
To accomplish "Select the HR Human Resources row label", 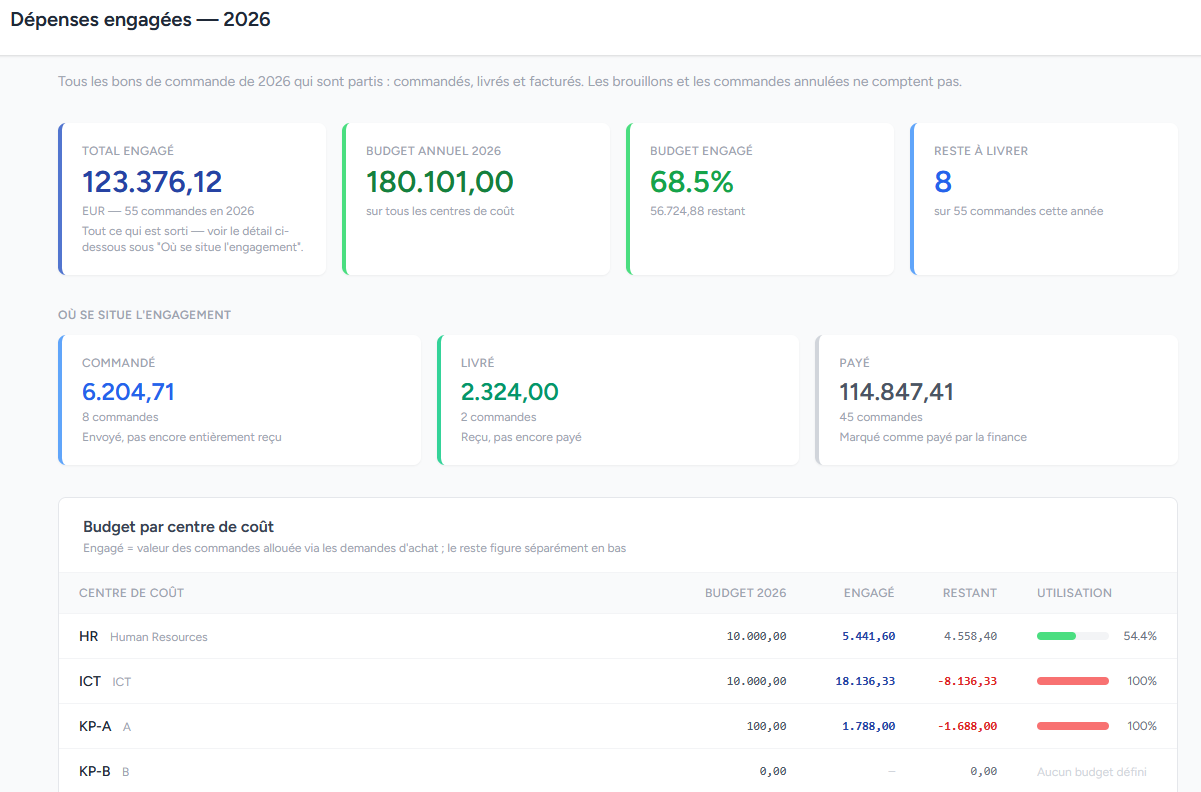I will click(x=143, y=636).
